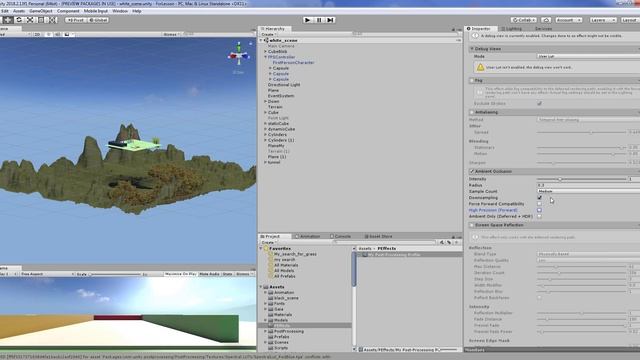
Task: Select the combined Transform tool
Action: point(53,20)
